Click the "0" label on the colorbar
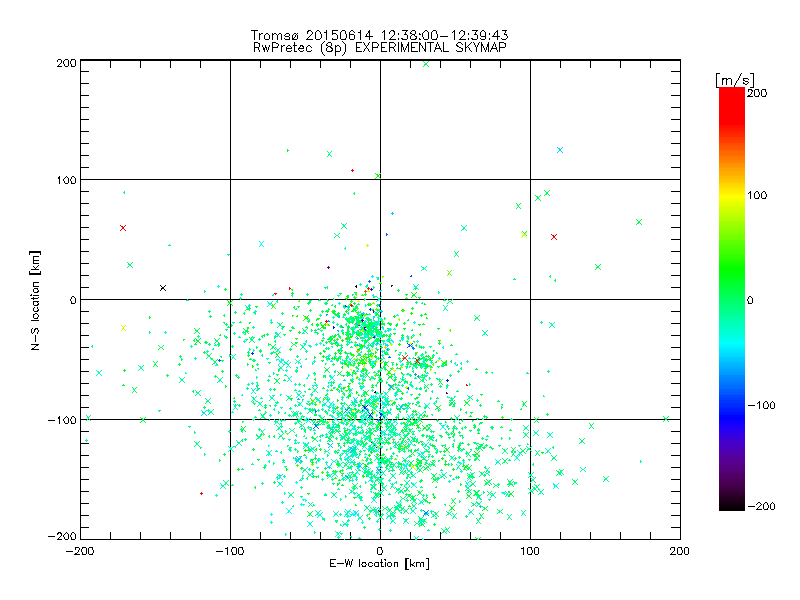 pyautogui.click(x=750, y=301)
